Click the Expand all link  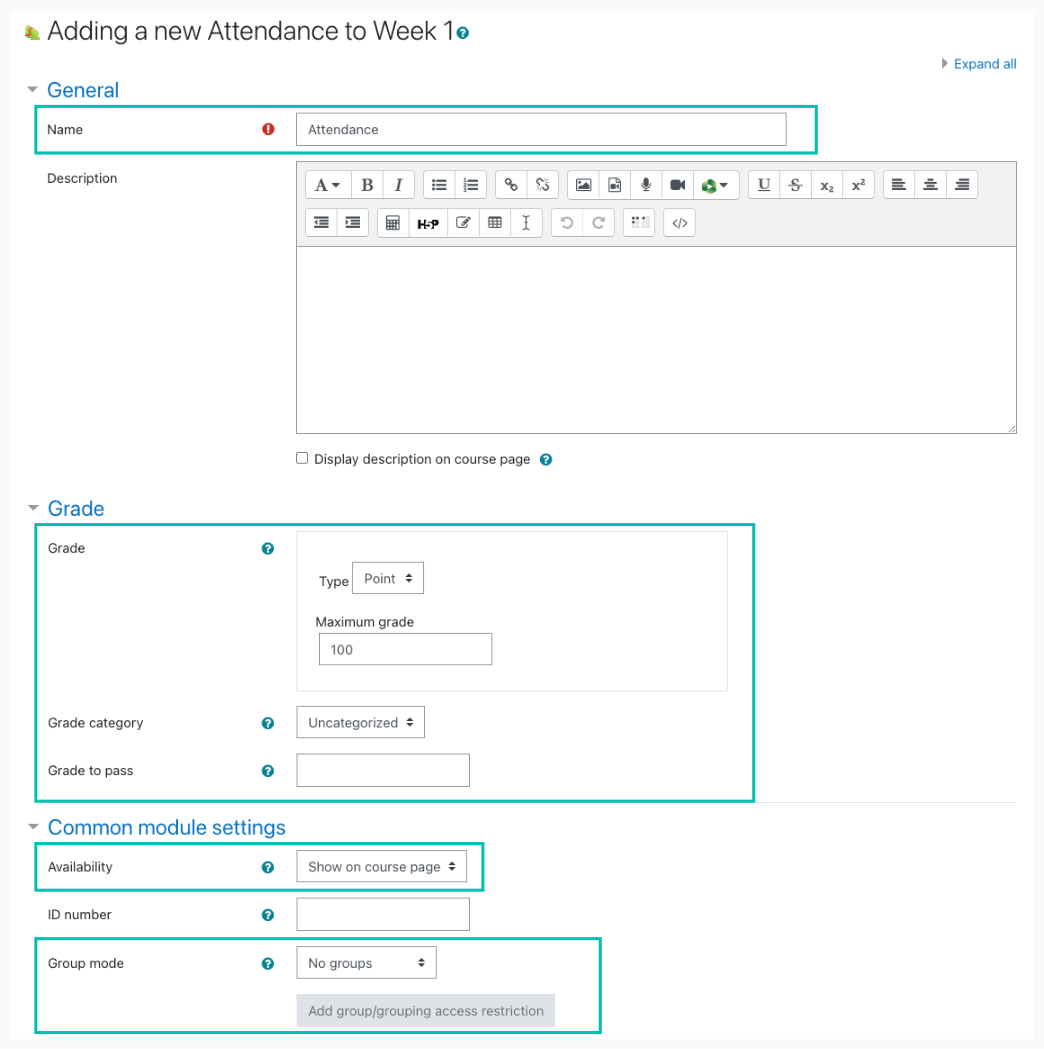point(984,63)
